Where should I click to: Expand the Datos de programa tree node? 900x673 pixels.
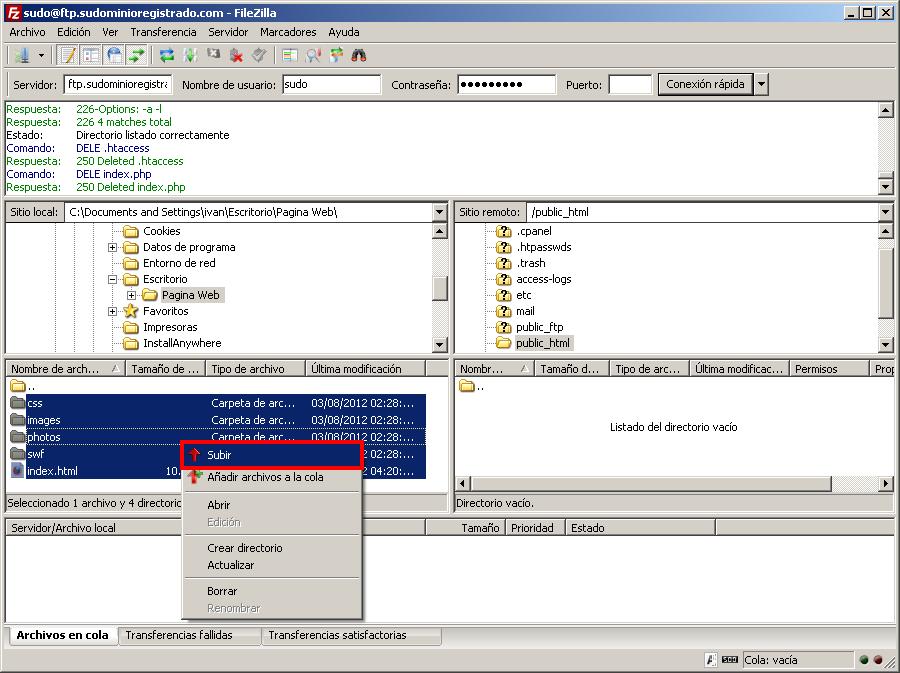click(112, 247)
